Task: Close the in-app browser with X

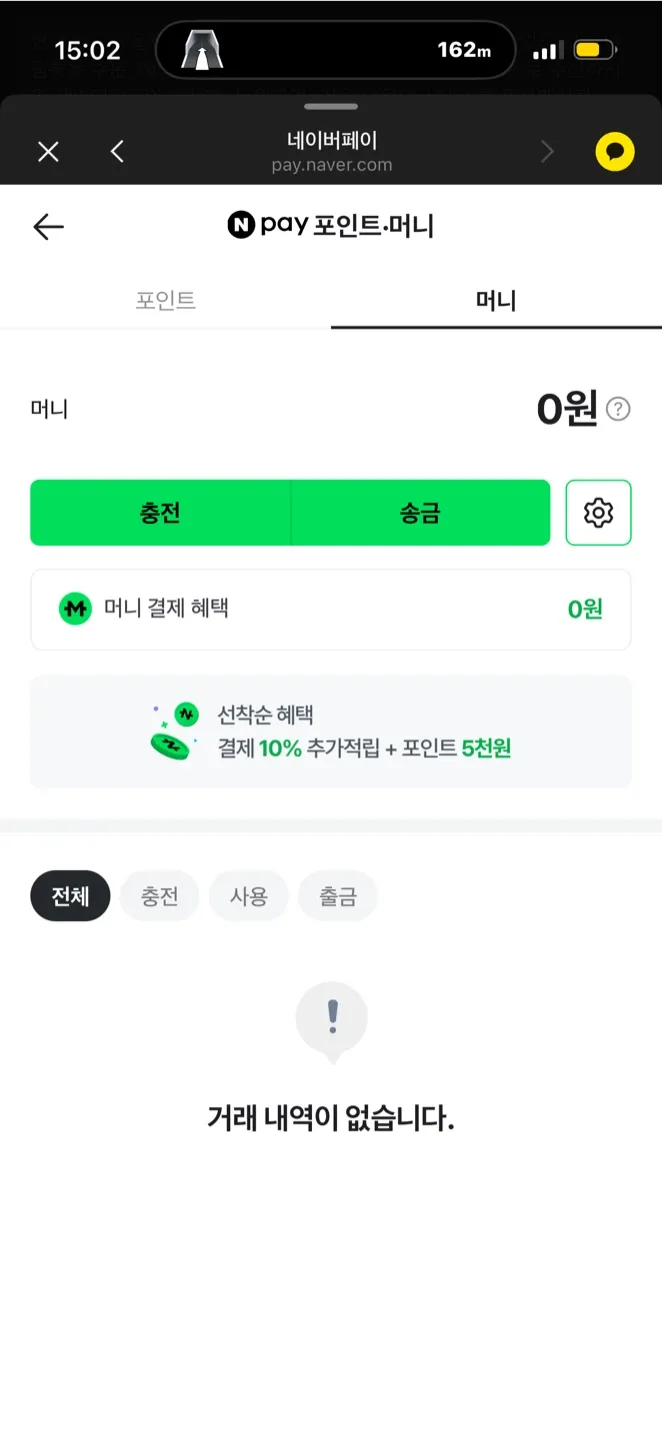Action: pyautogui.click(x=48, y=151)
